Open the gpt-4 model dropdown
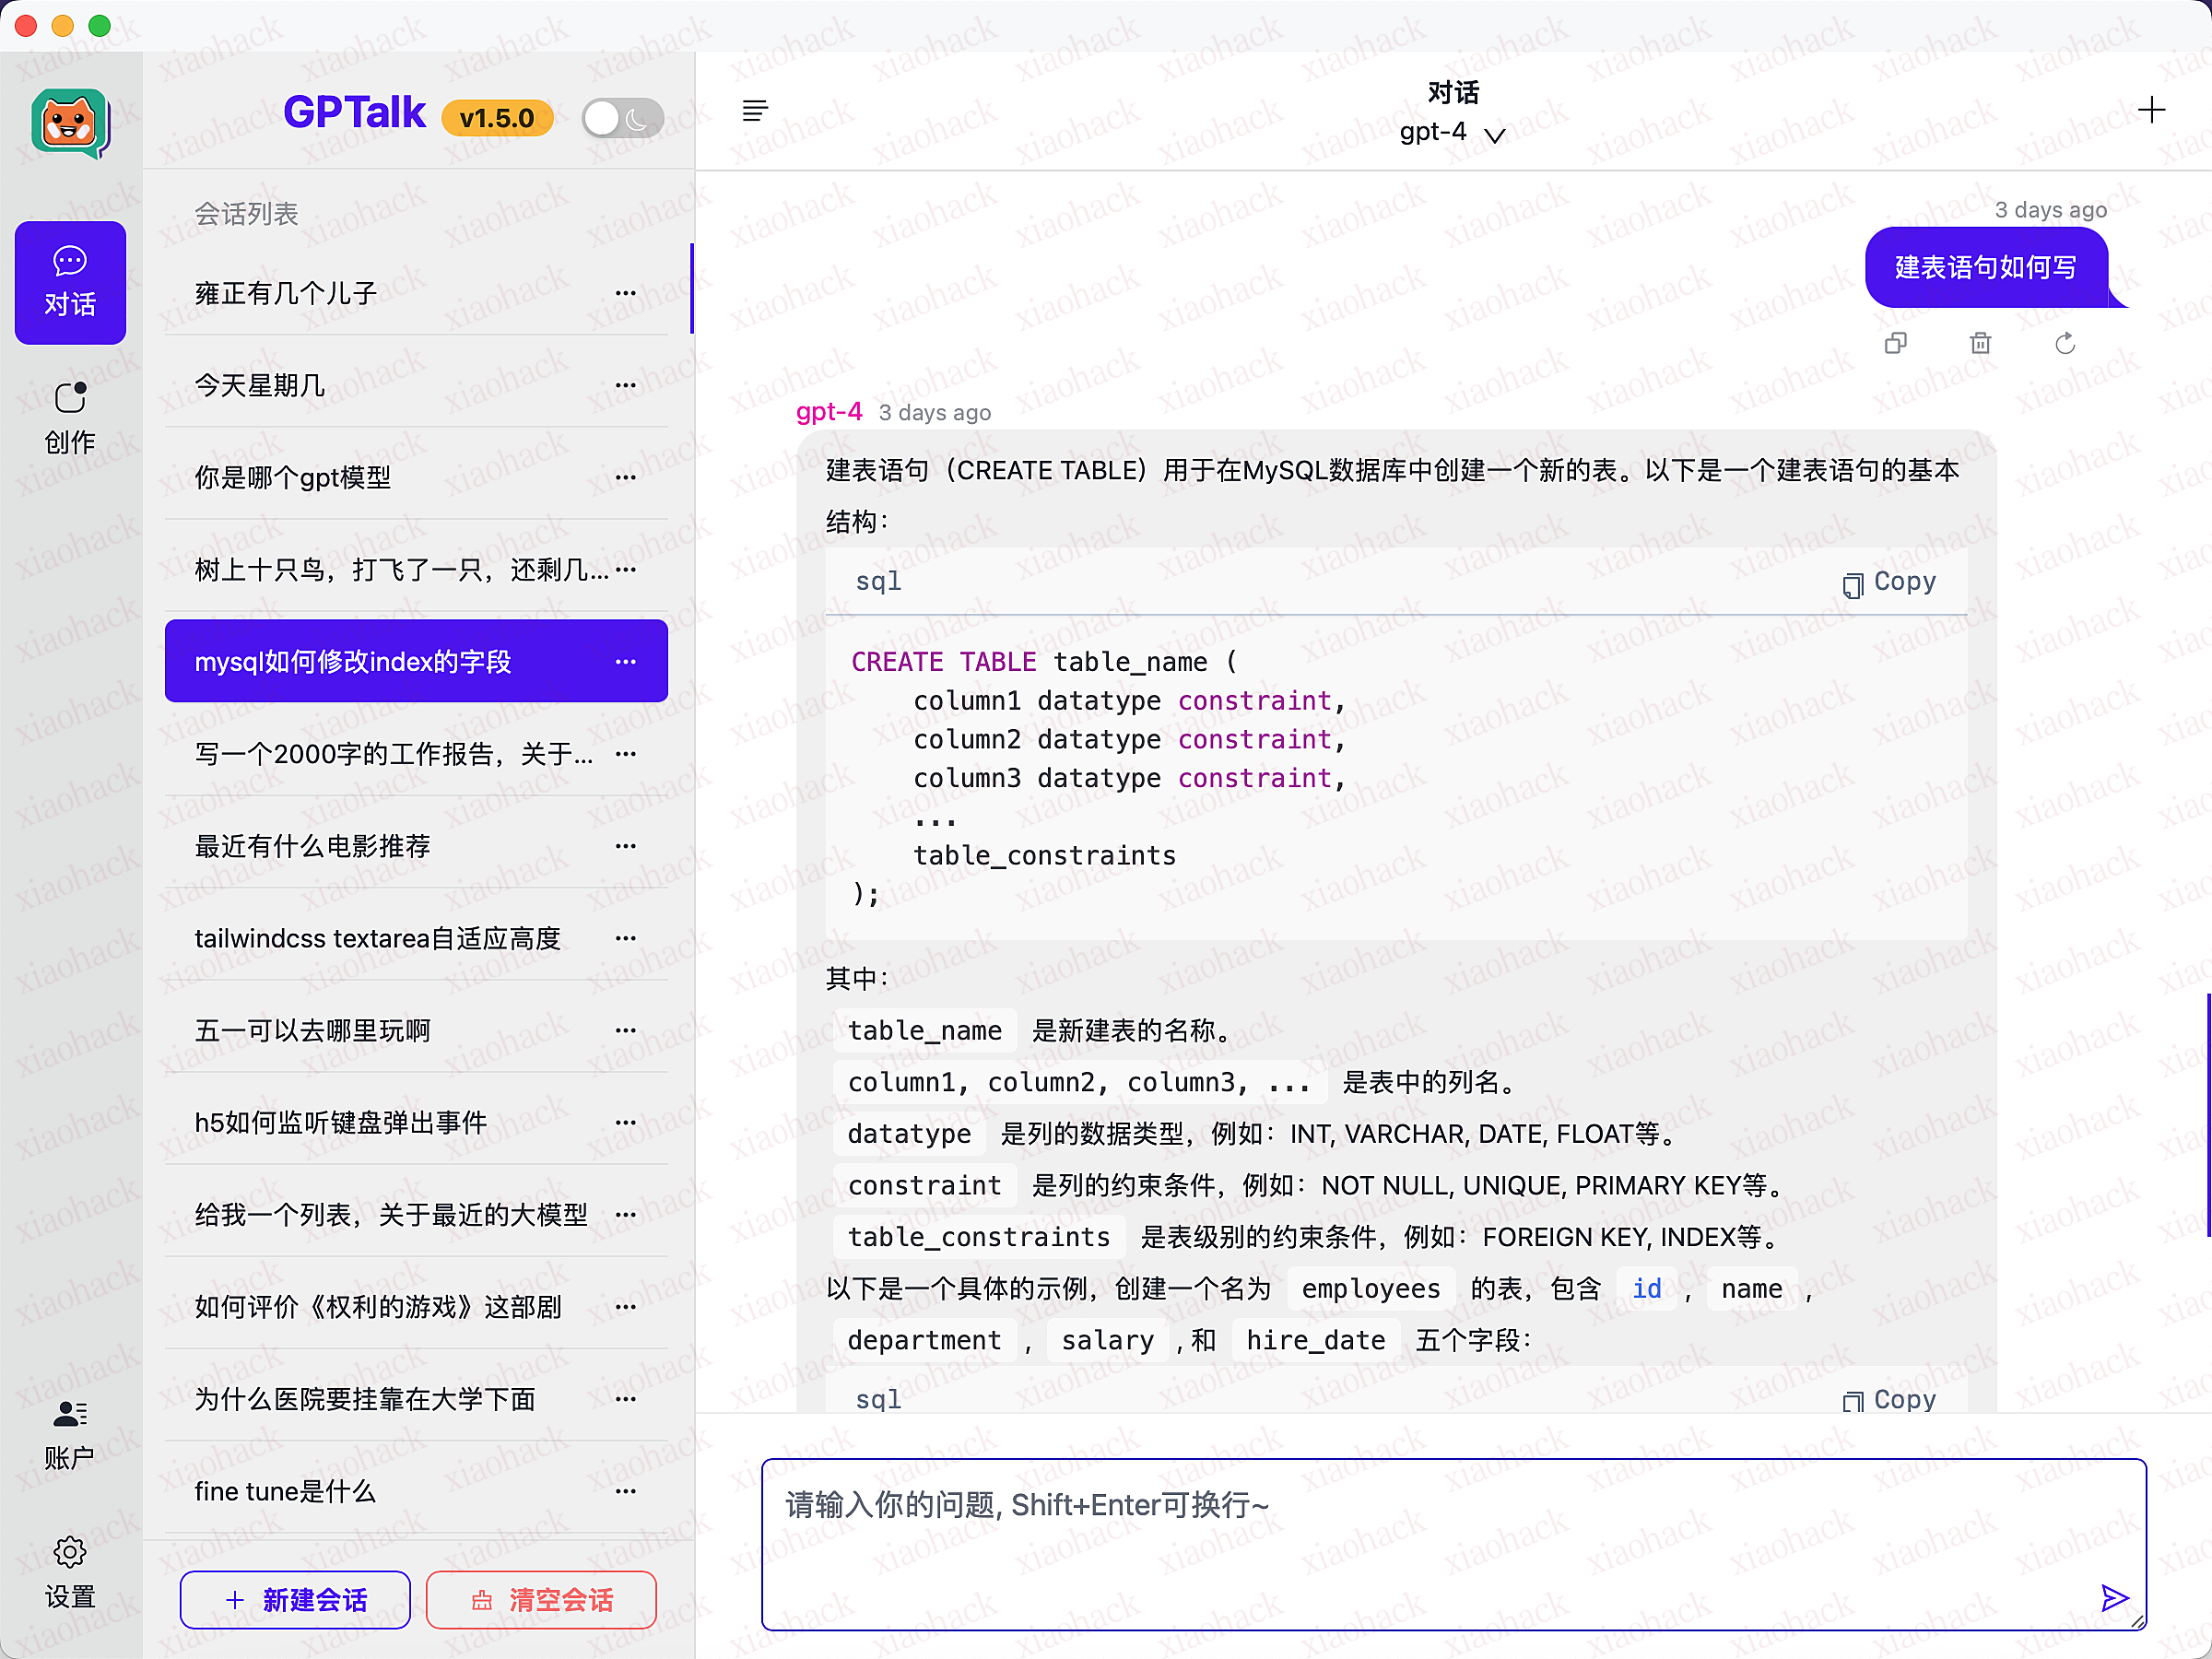 (1452, 132)
